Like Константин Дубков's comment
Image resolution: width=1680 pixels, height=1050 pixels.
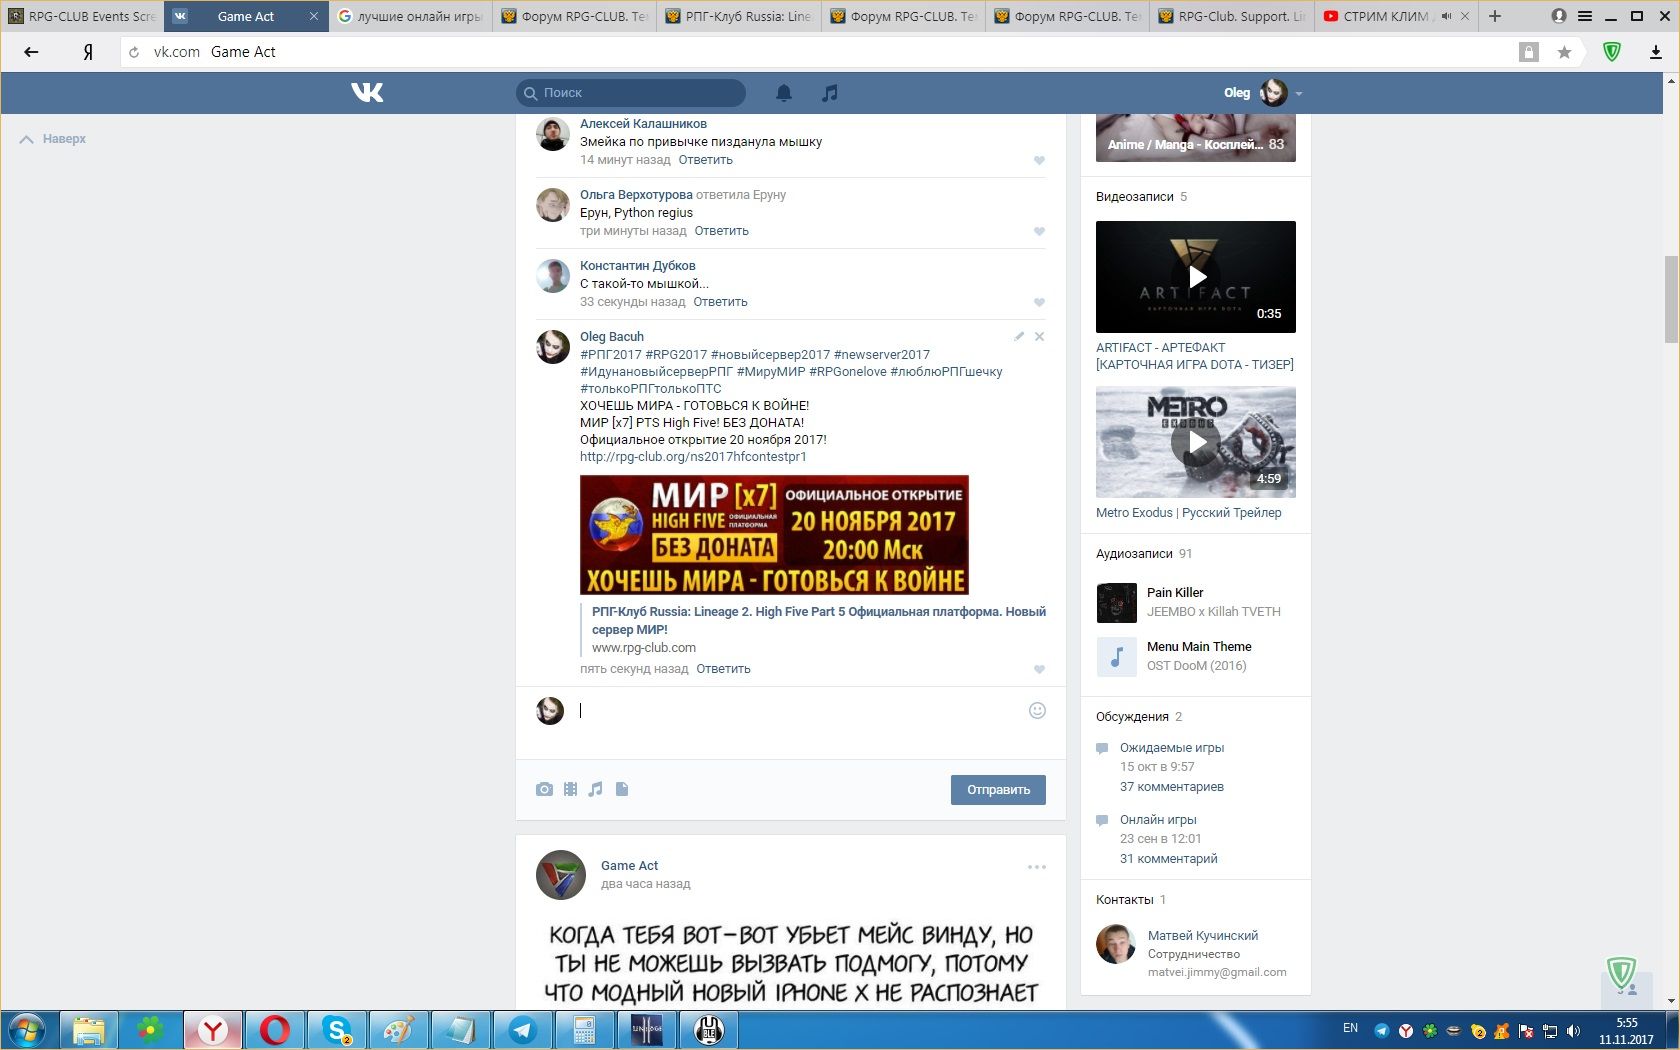(1039, 302)
